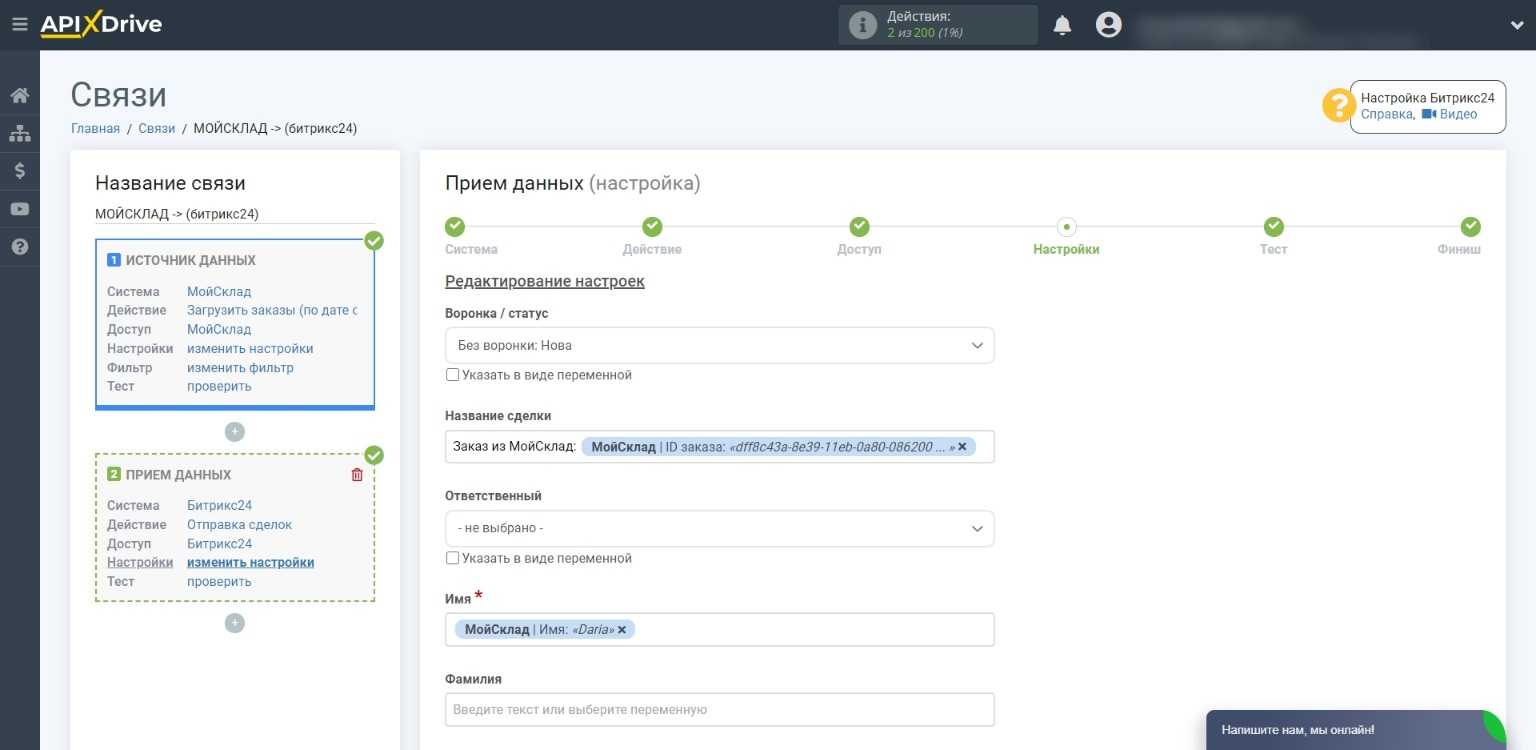
Task: Remove the Имя Daria variable tag
Action: pos(621,630)
